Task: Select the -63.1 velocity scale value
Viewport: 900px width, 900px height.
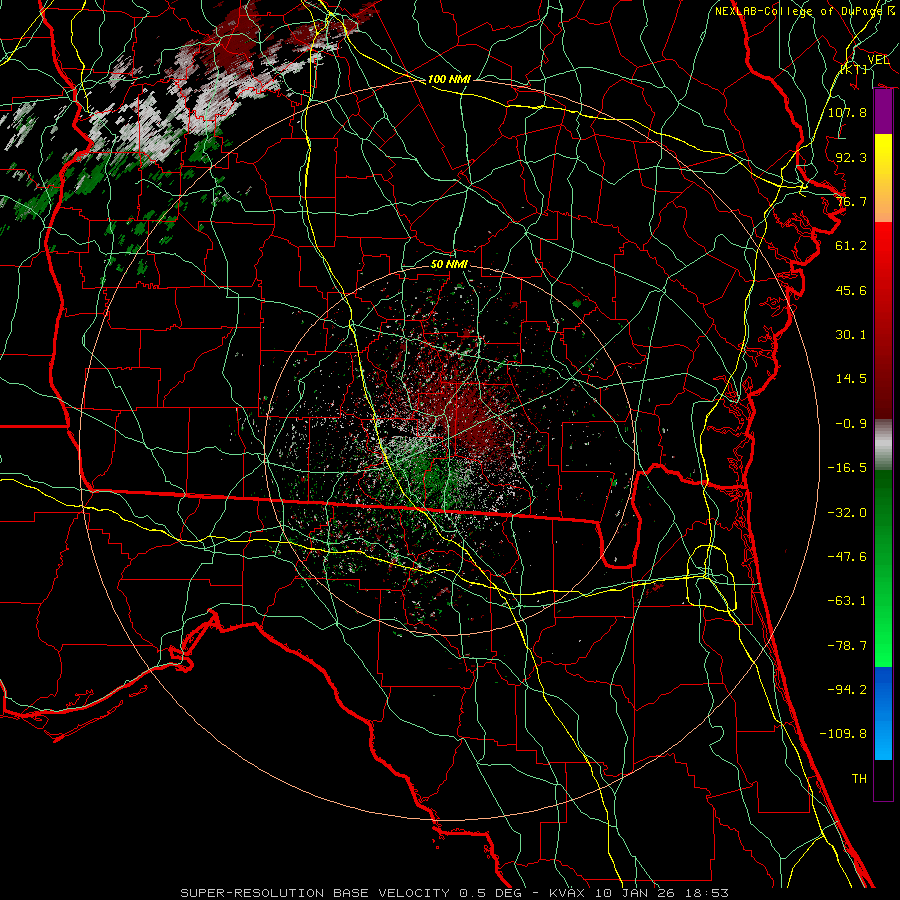Action: click(x=847, y=601)
